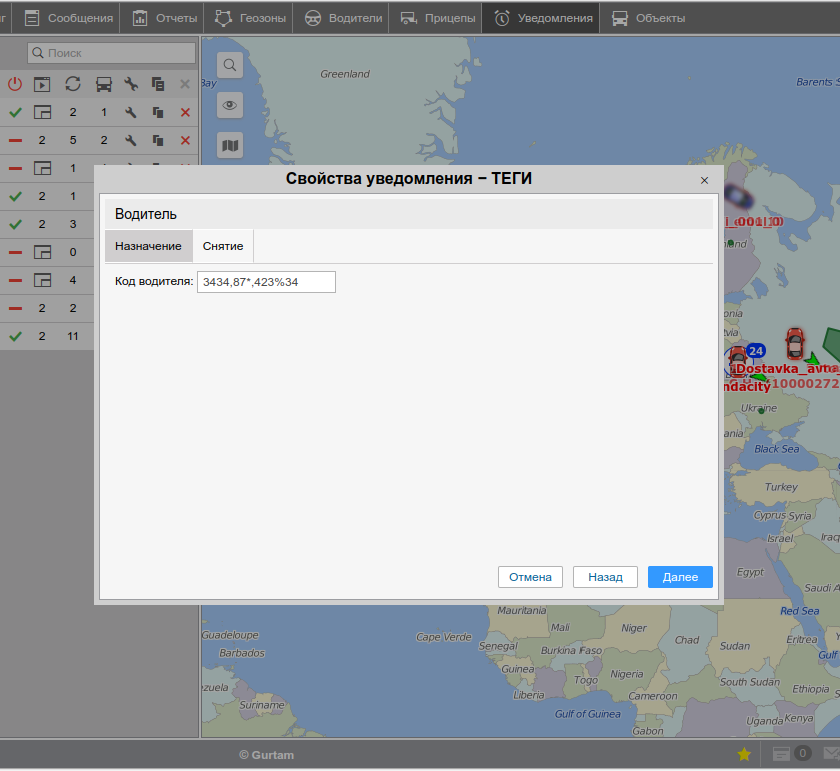Toggle red dash state in second row

(15, 141)
